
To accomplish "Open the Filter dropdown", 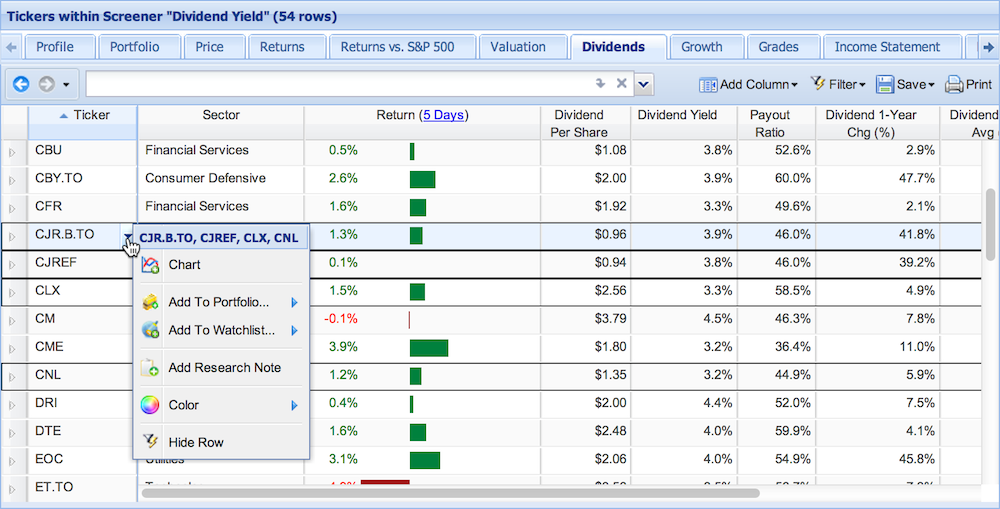I will pos(837,84).
